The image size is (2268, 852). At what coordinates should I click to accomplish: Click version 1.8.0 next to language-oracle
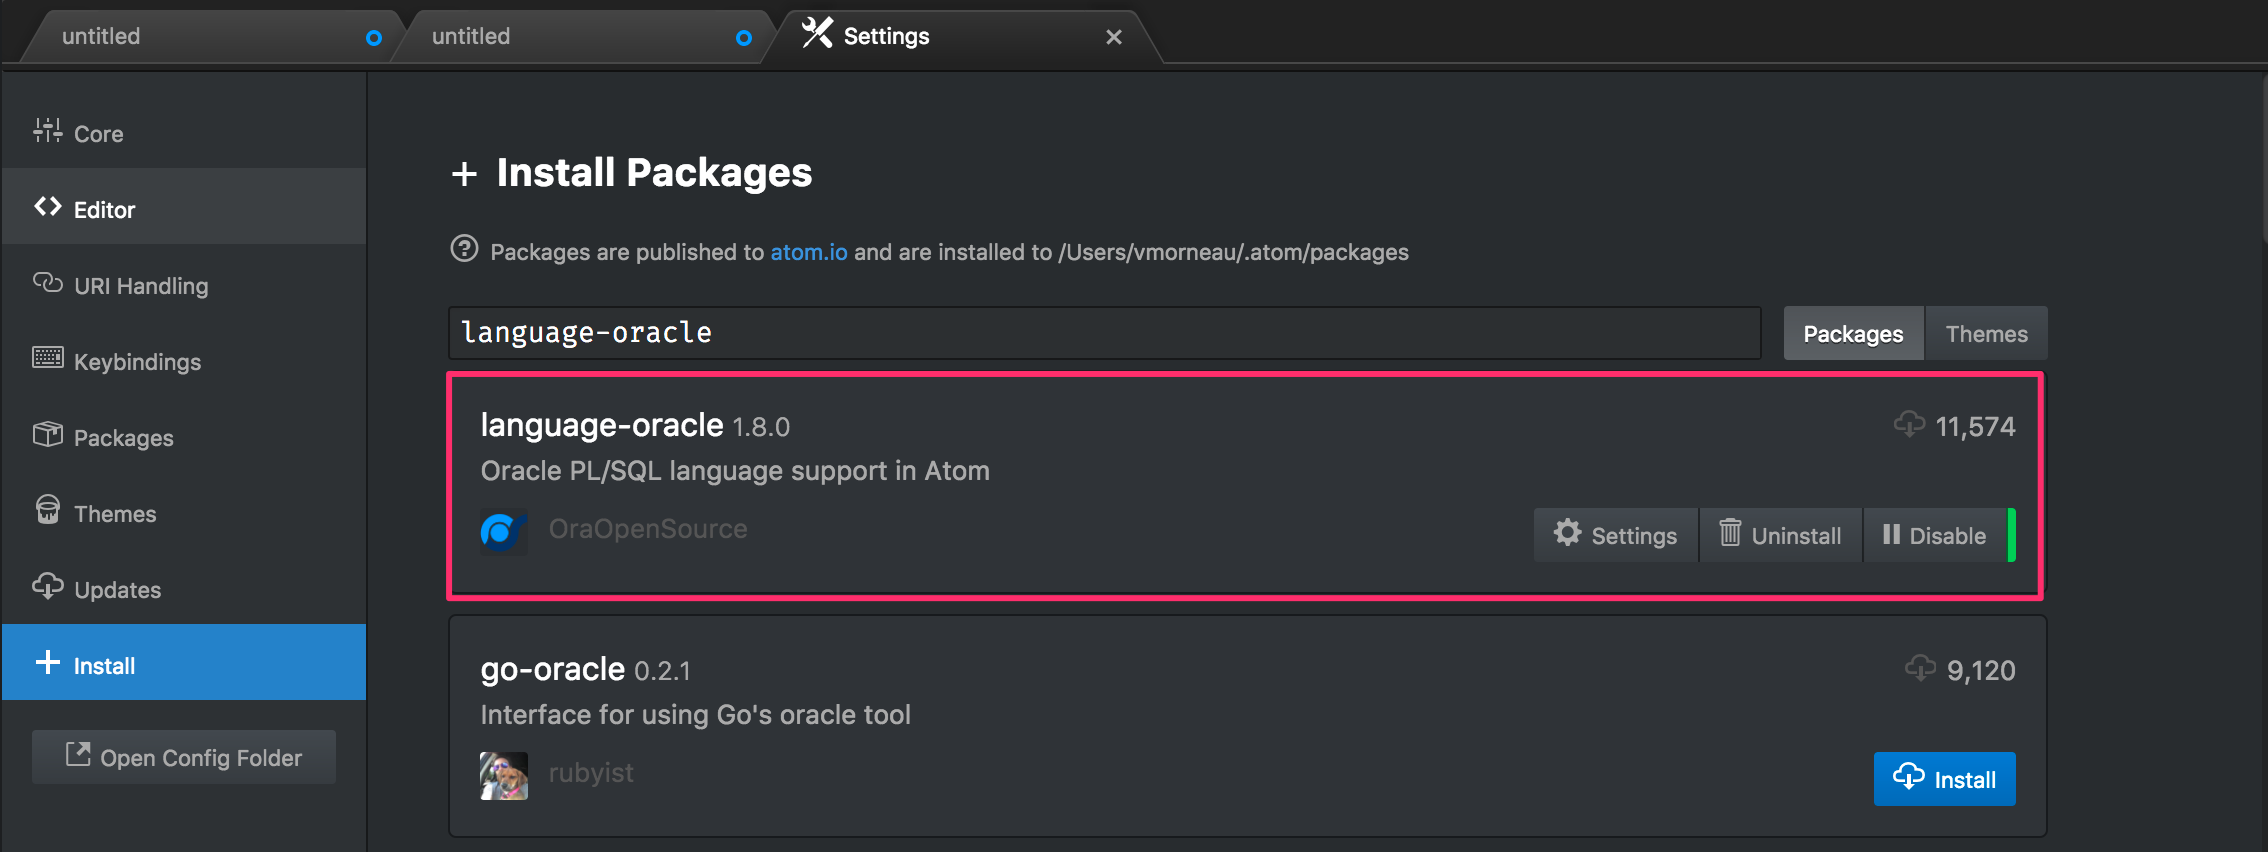[761, 428]
